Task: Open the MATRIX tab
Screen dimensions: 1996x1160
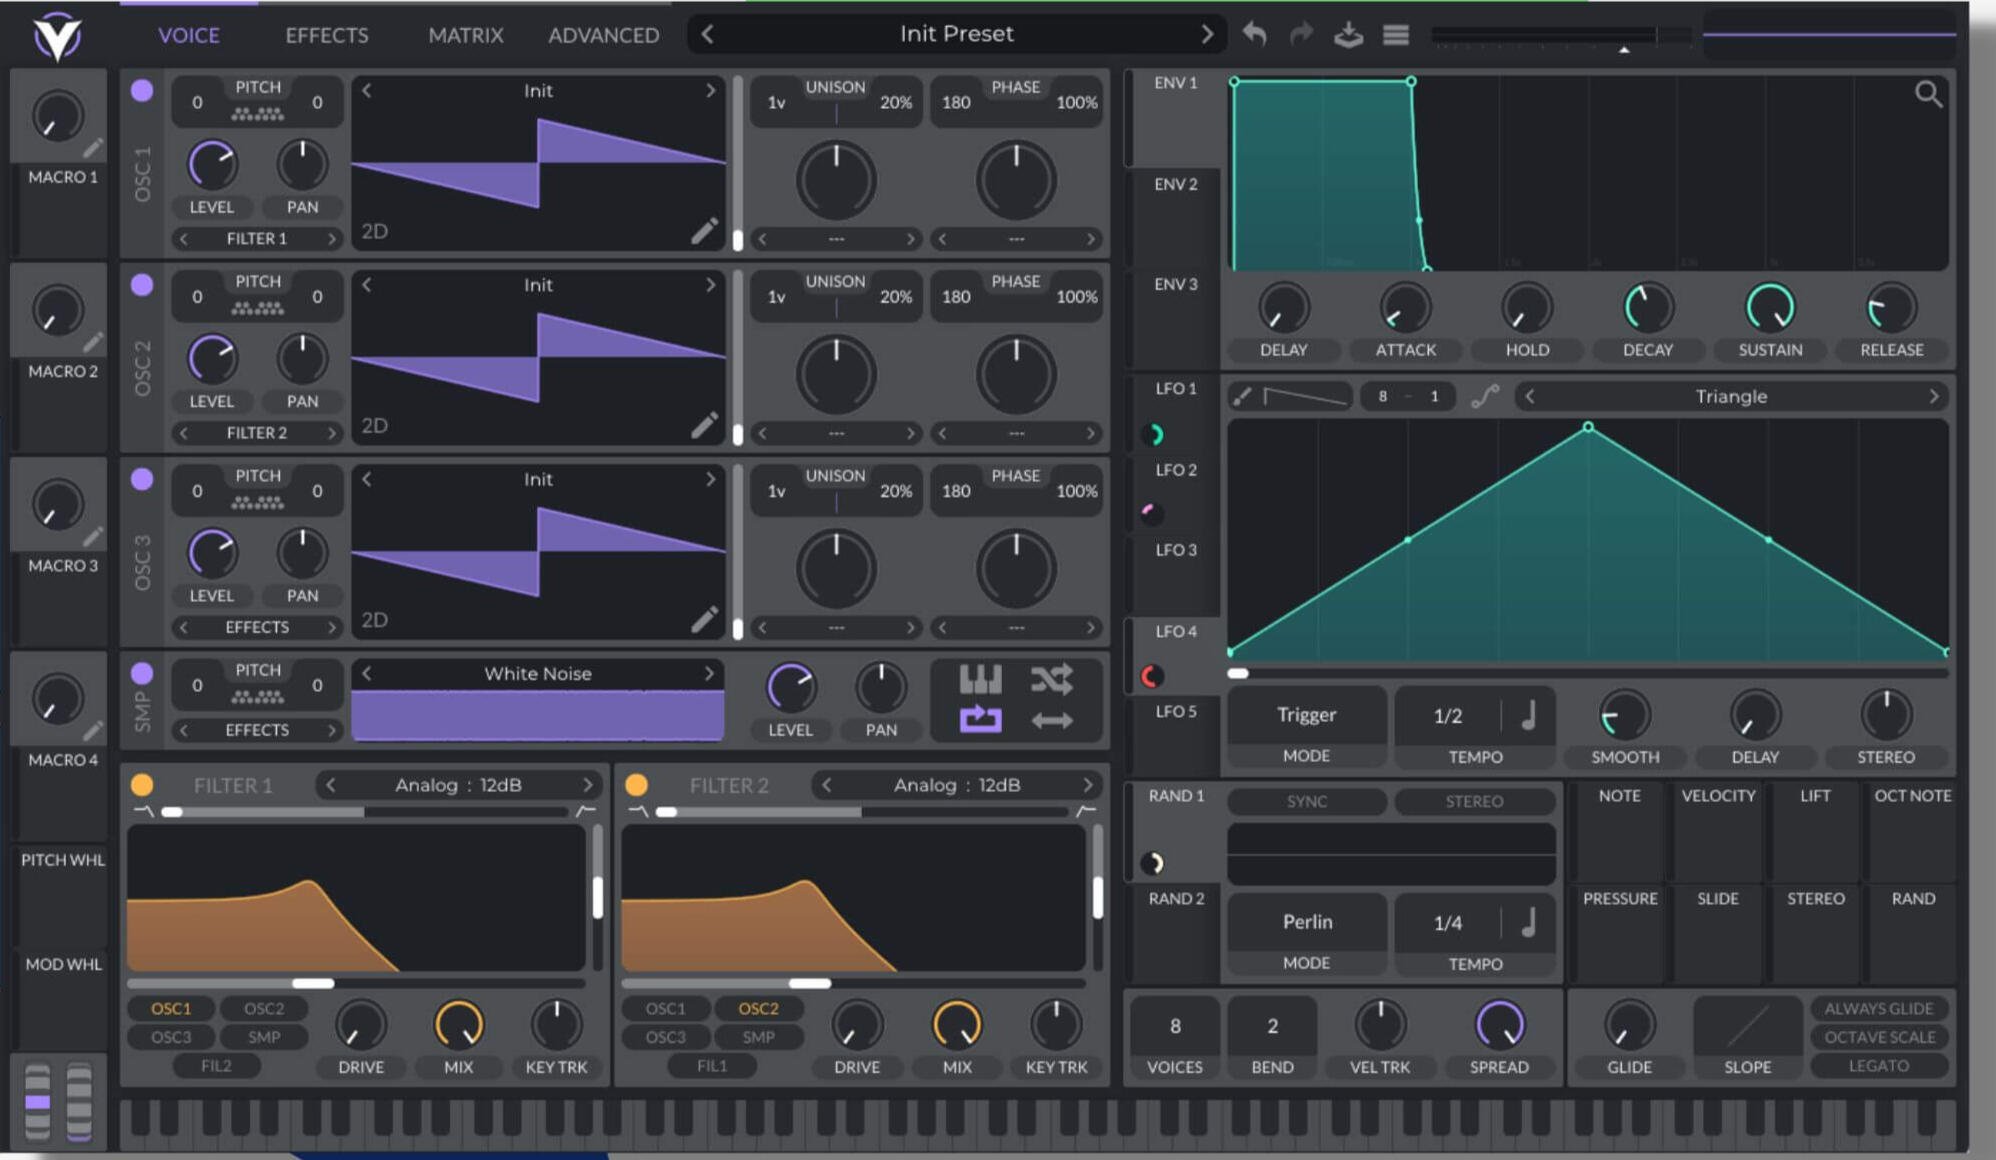Action: click(465, 35)
